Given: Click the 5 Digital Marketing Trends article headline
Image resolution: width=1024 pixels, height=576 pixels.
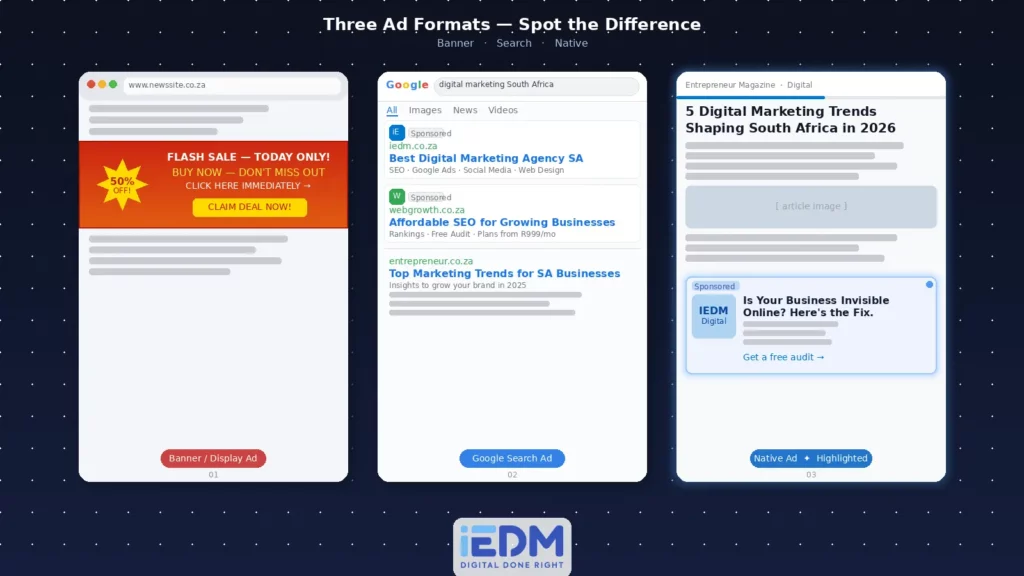Looking at the screenshot, I should [x=790, y=120].
